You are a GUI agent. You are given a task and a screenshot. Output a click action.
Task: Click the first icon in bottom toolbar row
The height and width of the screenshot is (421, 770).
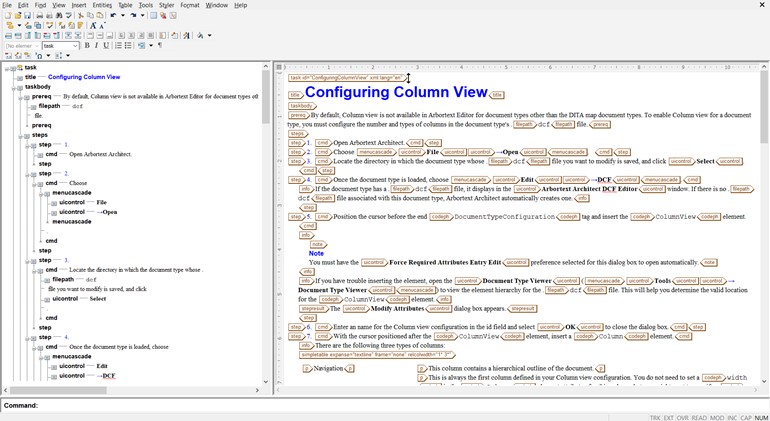pyautogui.click(x=8, y=56)
